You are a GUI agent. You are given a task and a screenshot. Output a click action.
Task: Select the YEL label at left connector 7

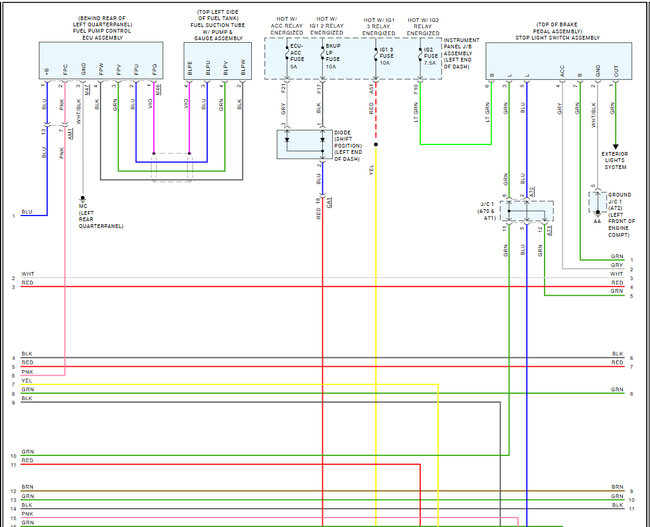[27, 381]
